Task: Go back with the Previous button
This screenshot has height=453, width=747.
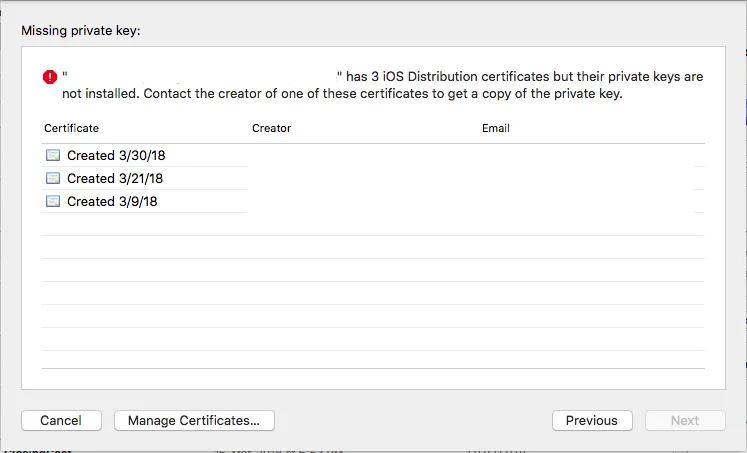Action: (x=592, y=421)
